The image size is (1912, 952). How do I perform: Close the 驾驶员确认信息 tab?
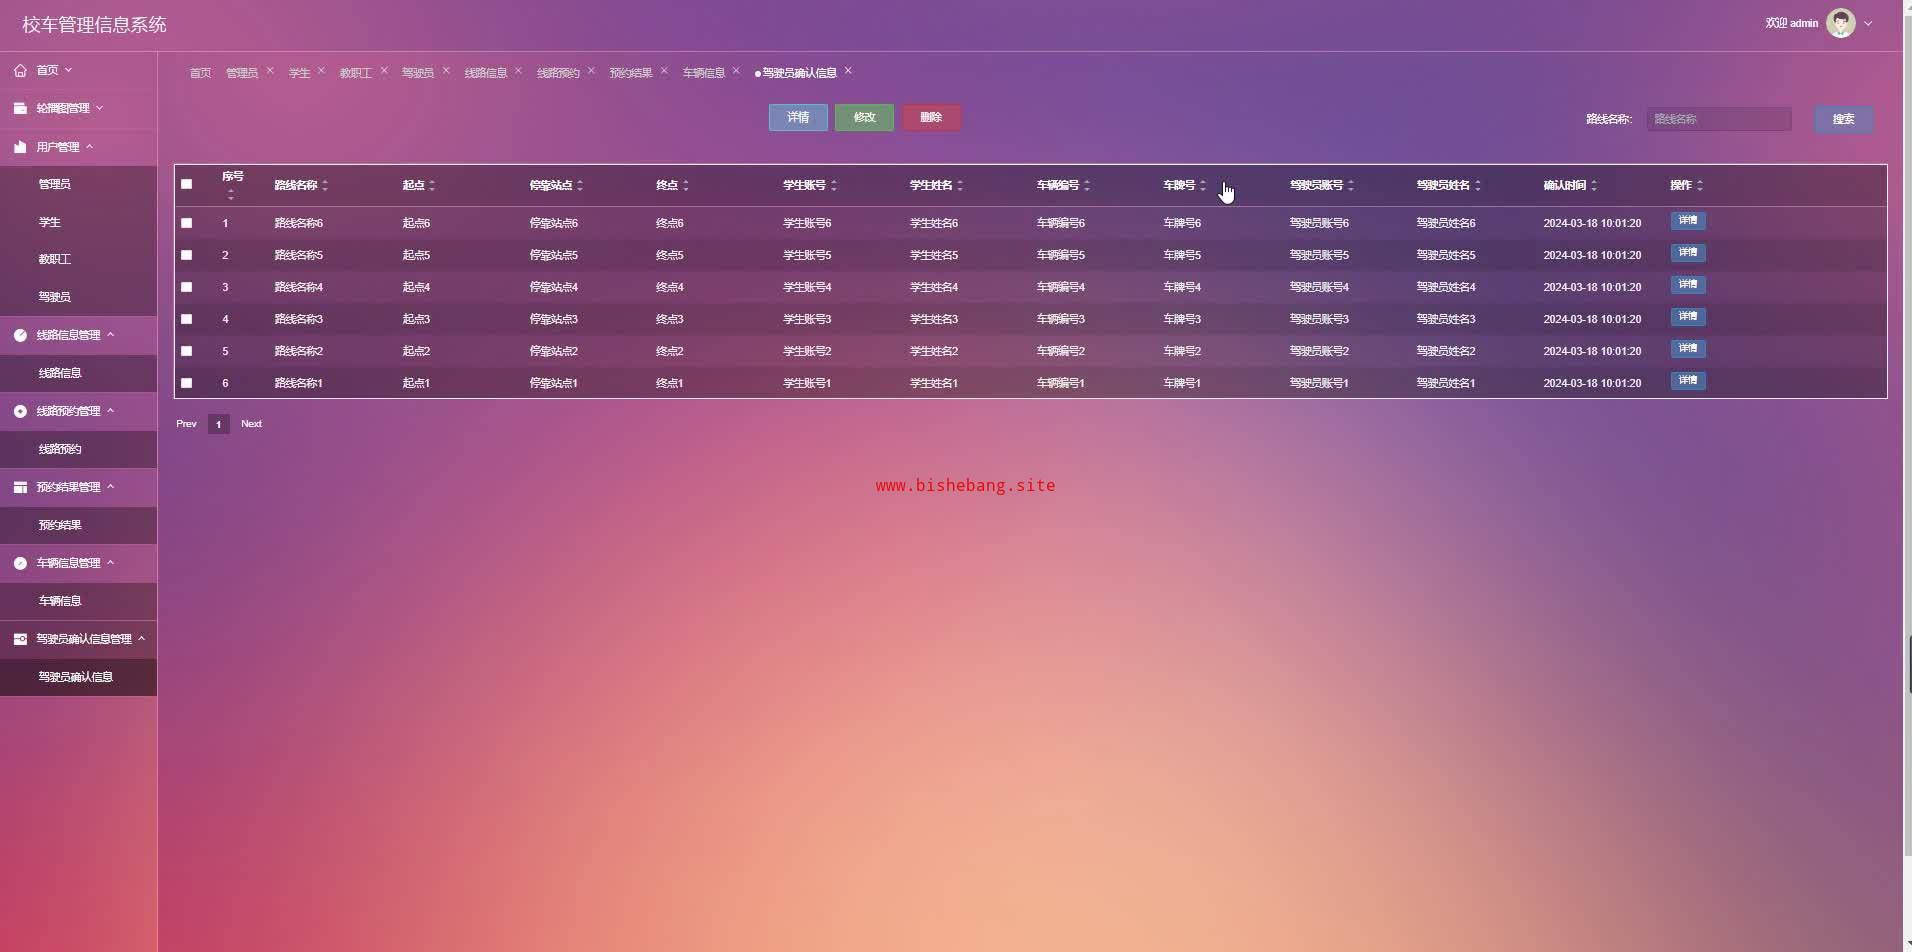[848, 70]
